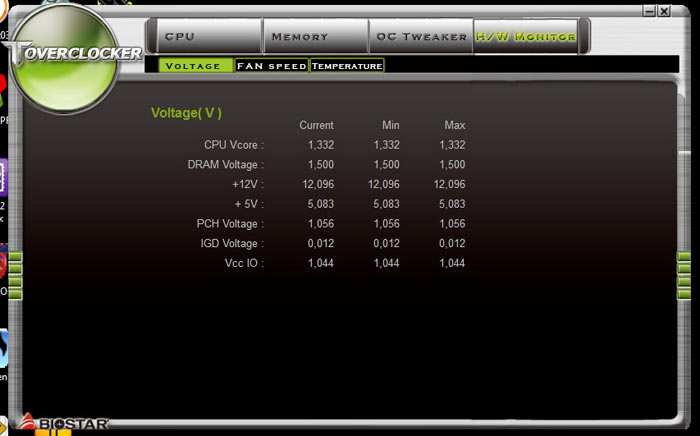
Task: Show the Fan Speed readings
Action: pyautogui.click(x=271, y=66)
